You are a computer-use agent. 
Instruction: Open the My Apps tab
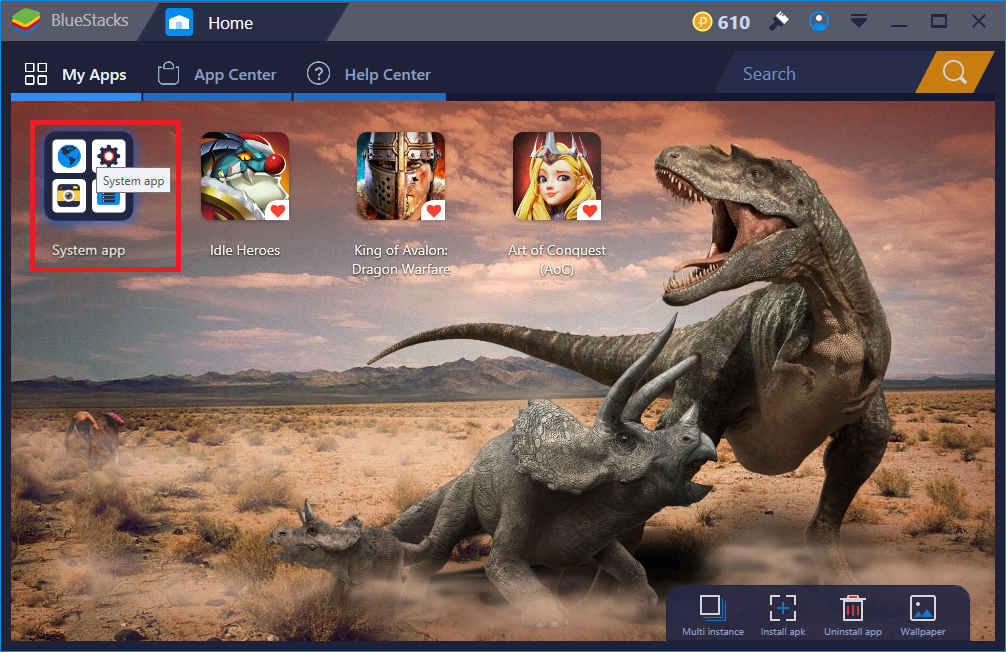[76, 74]
